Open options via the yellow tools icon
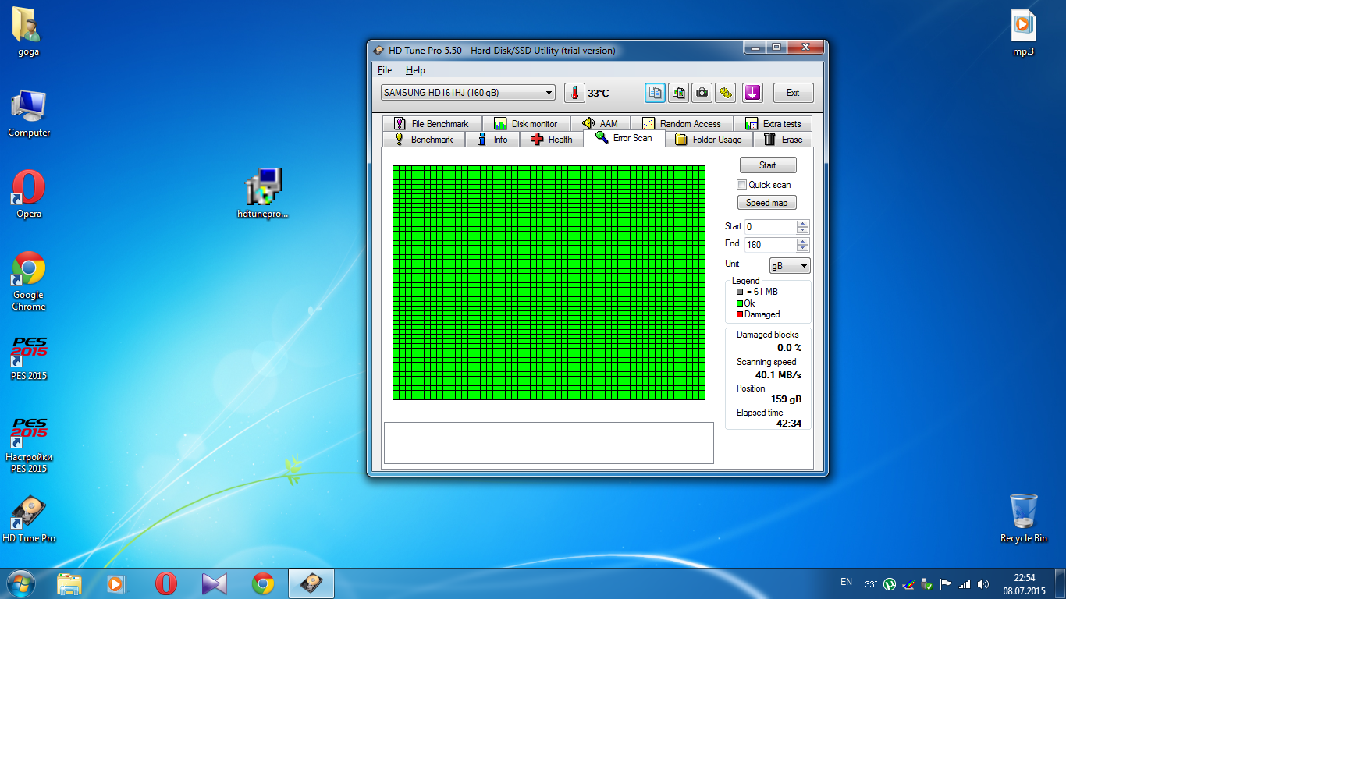The image size is (1366, 768). 727,93
